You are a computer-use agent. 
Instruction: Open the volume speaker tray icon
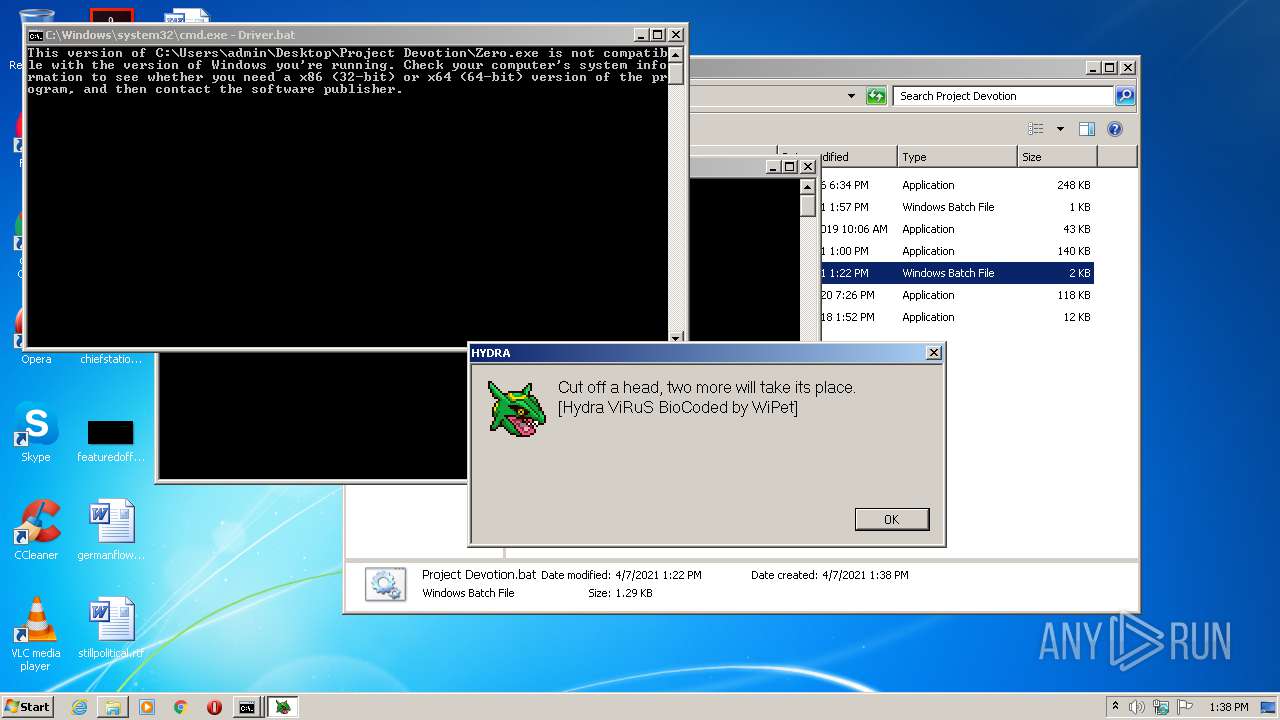tap(1137, 707)
